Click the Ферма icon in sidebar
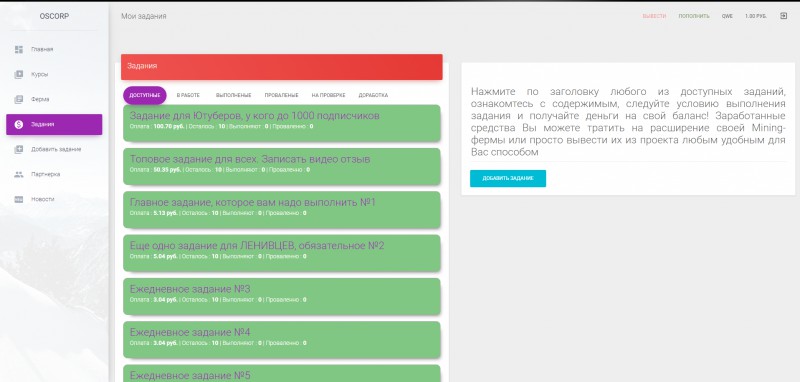The height and width of the screenshot is (382, 800). click(x=19, y=99)
